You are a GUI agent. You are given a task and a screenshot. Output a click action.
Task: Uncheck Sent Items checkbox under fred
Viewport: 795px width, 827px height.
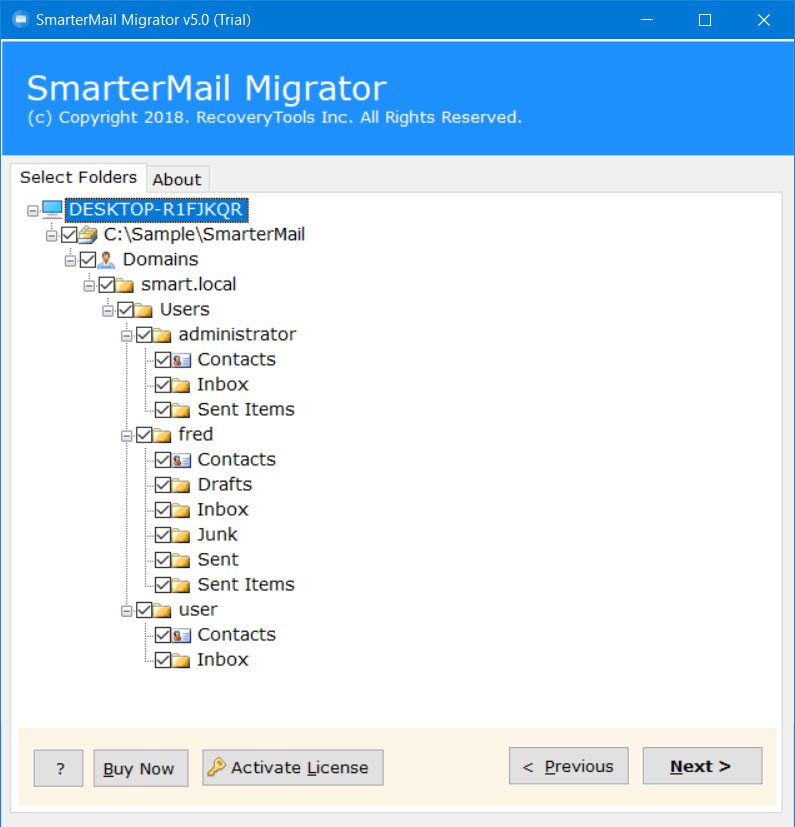(x=162, y=585)
